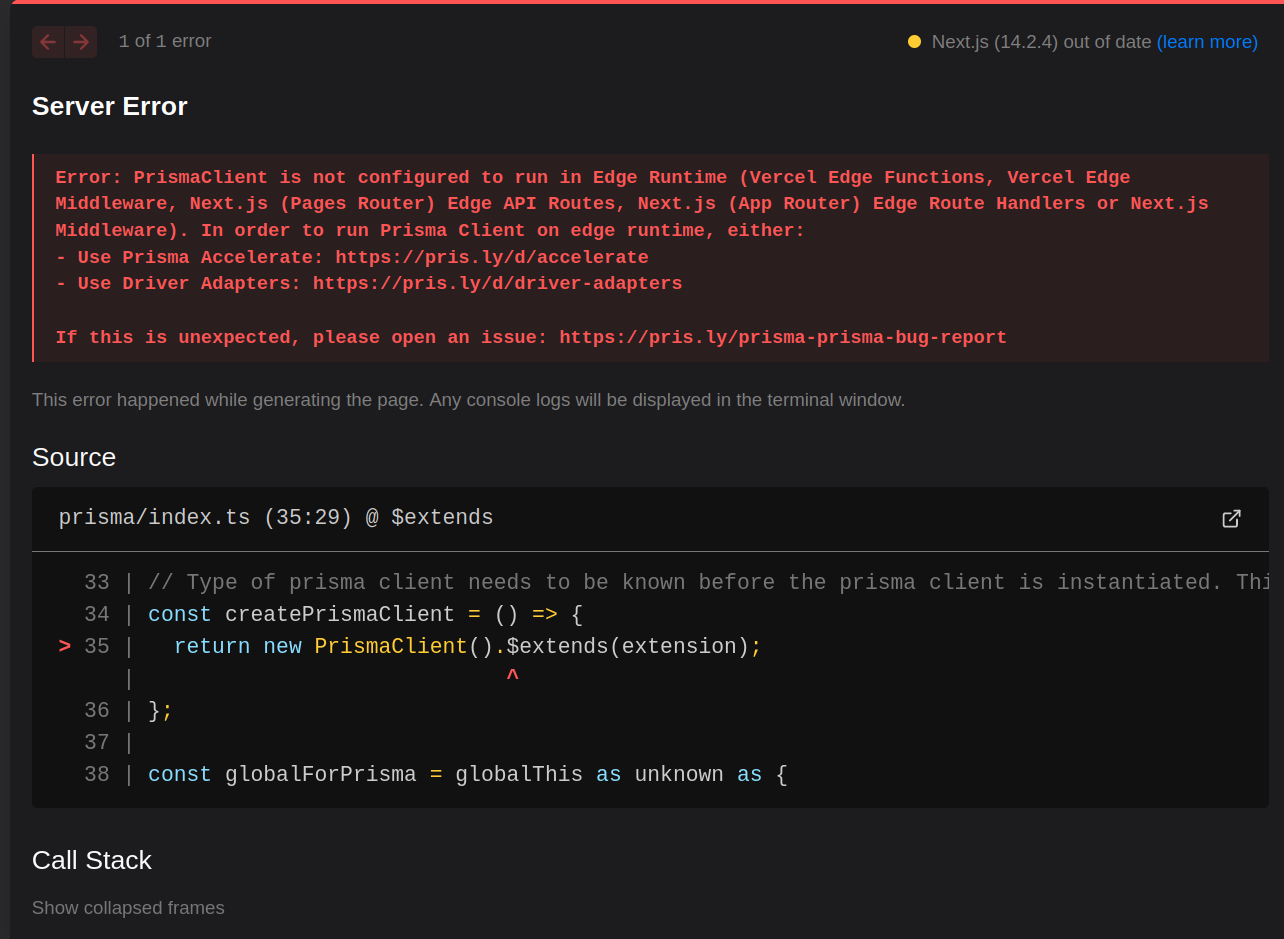Click the 'Server Error' heading

110,106
